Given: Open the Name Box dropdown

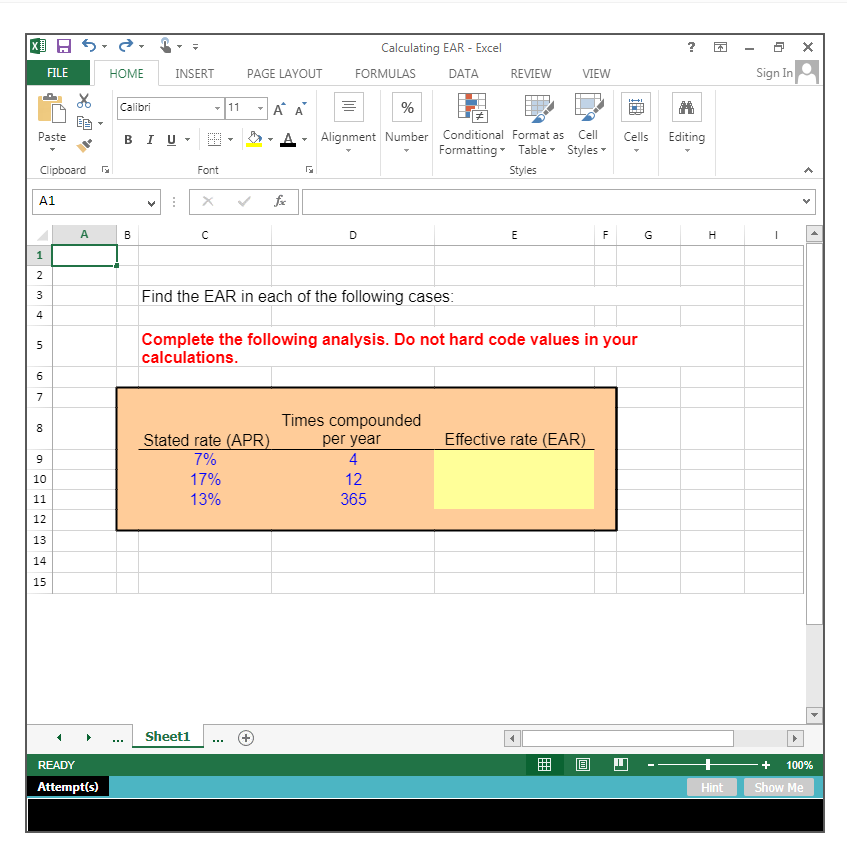Looking at the screenshot, I should [151, 202].
